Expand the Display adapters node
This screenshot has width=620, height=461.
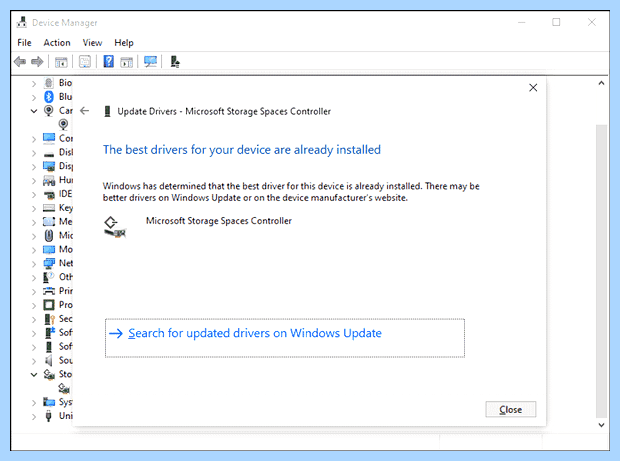(34, 166)
